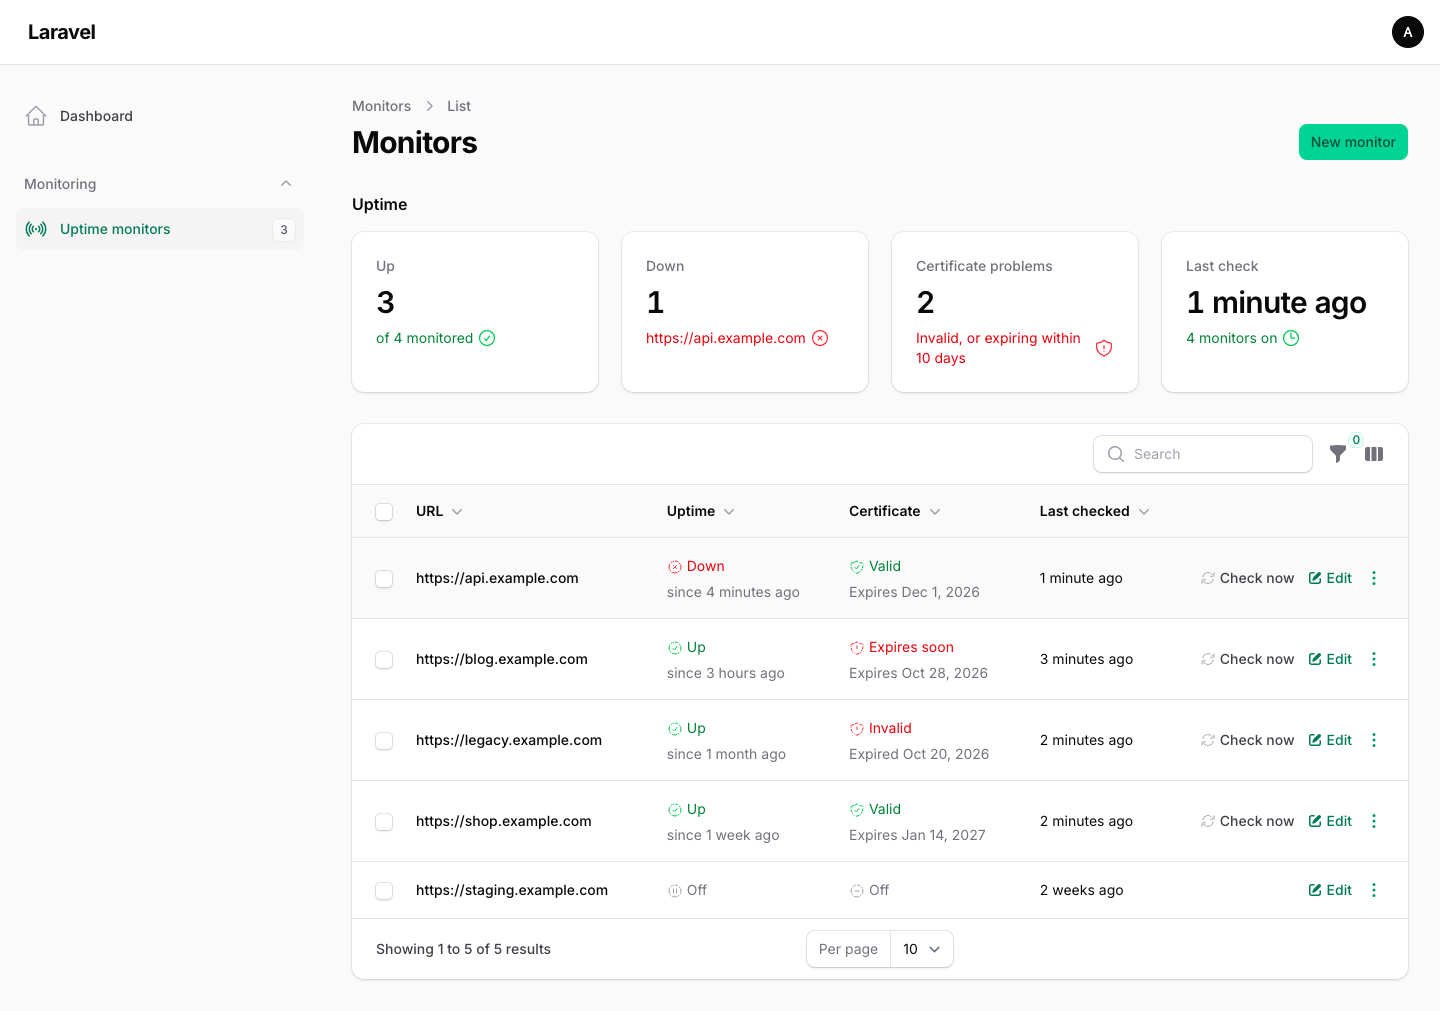Open row actions menu for legacy.example.com
Image resolution: width=1440 pixels, height=1011 pixels.
1374,740
